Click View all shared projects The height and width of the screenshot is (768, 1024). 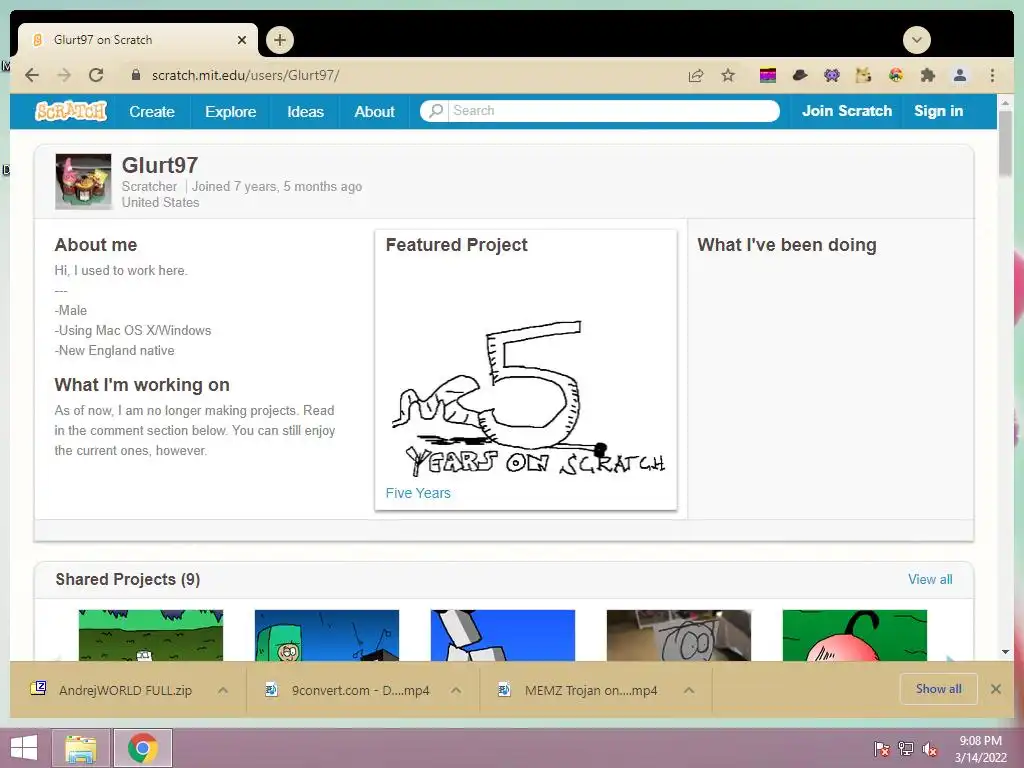930,579
